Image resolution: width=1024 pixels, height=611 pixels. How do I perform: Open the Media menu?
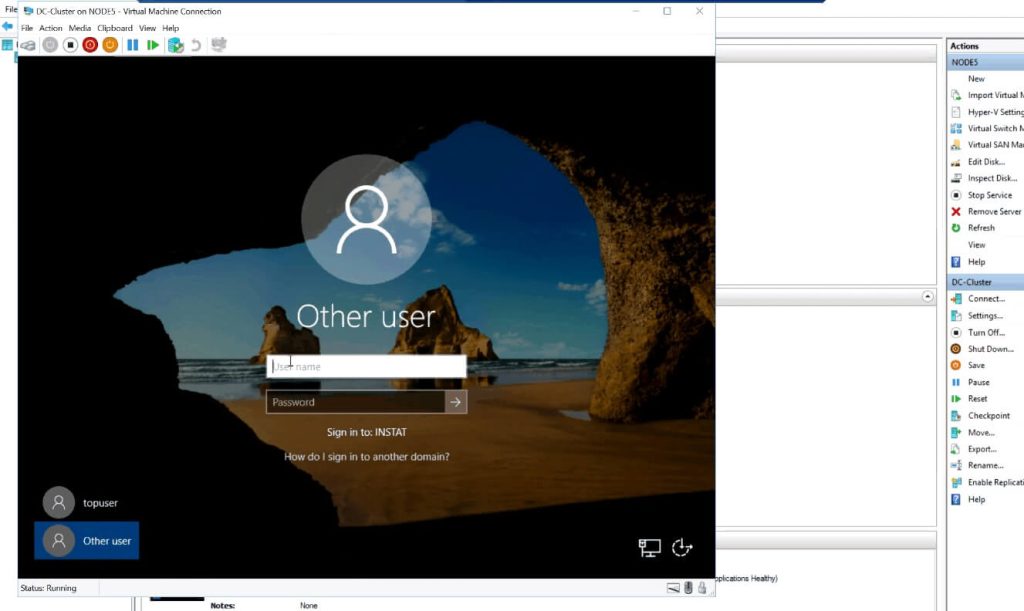click(x=80, y=28)
